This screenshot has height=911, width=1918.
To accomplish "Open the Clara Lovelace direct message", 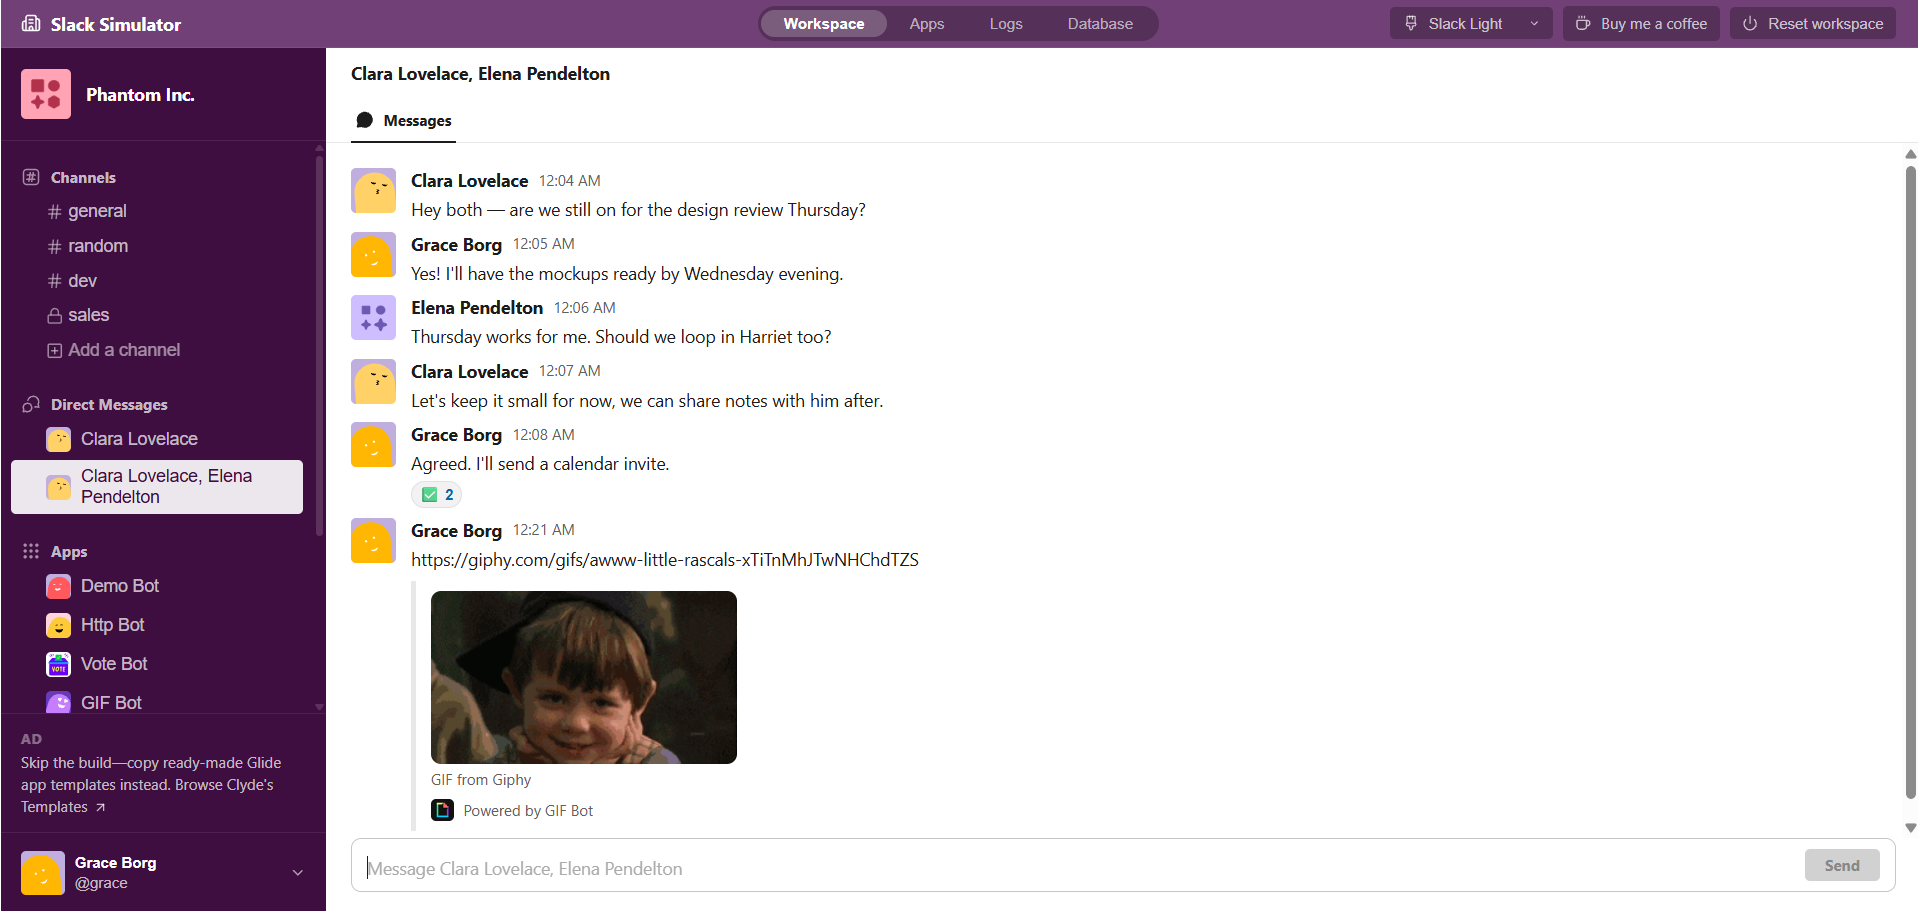I will pyautogui.click(x=139, y=439).
